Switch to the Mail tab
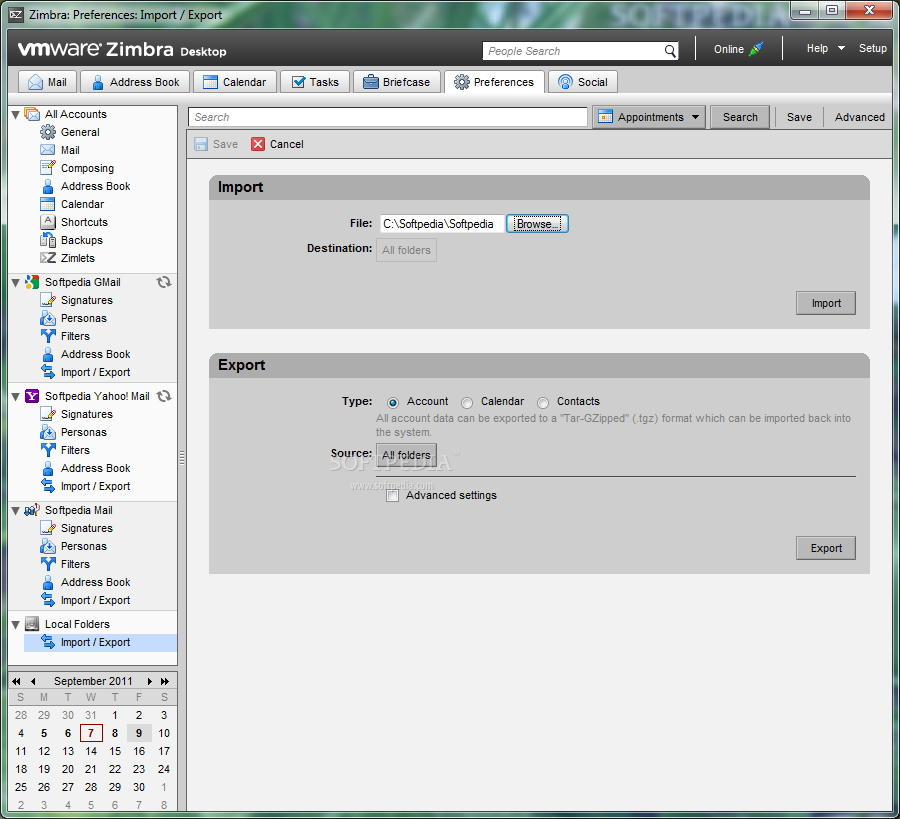The height and width of the screenshot is (819, 900). tap(48, 82)
